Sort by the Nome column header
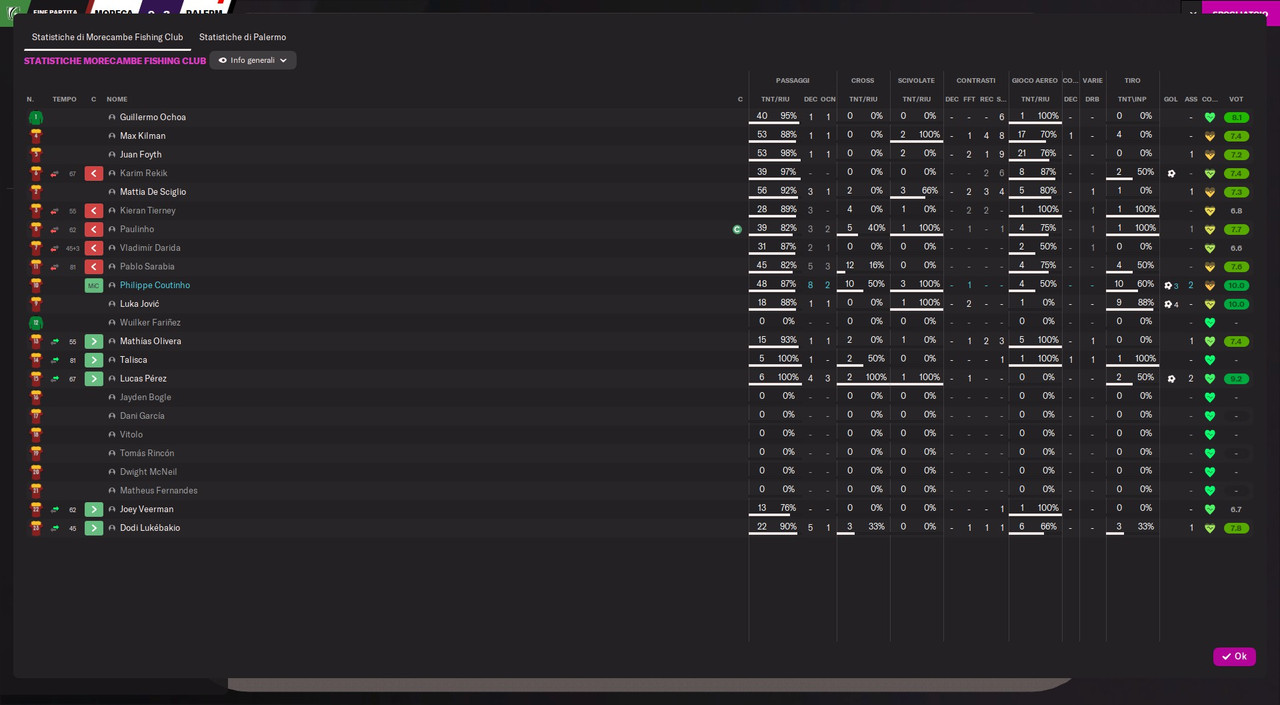Viewport: 1280px width, 705px height. [x=117, y=99]
